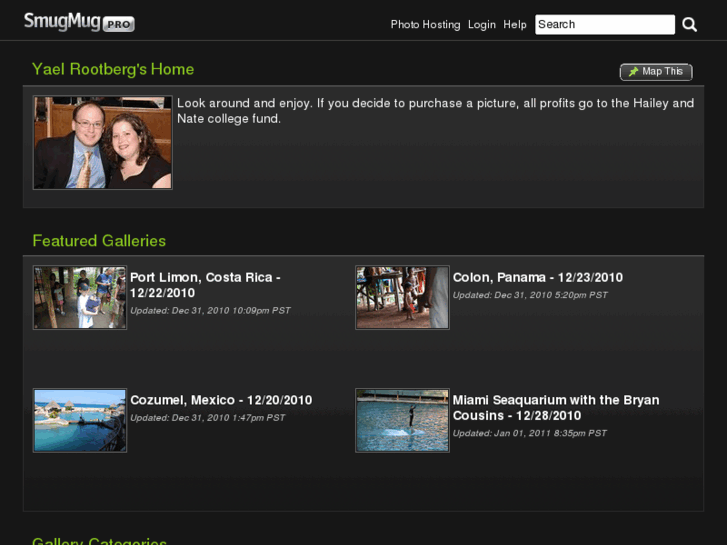Select the Featured Galleries heading

tap(99, 241)
